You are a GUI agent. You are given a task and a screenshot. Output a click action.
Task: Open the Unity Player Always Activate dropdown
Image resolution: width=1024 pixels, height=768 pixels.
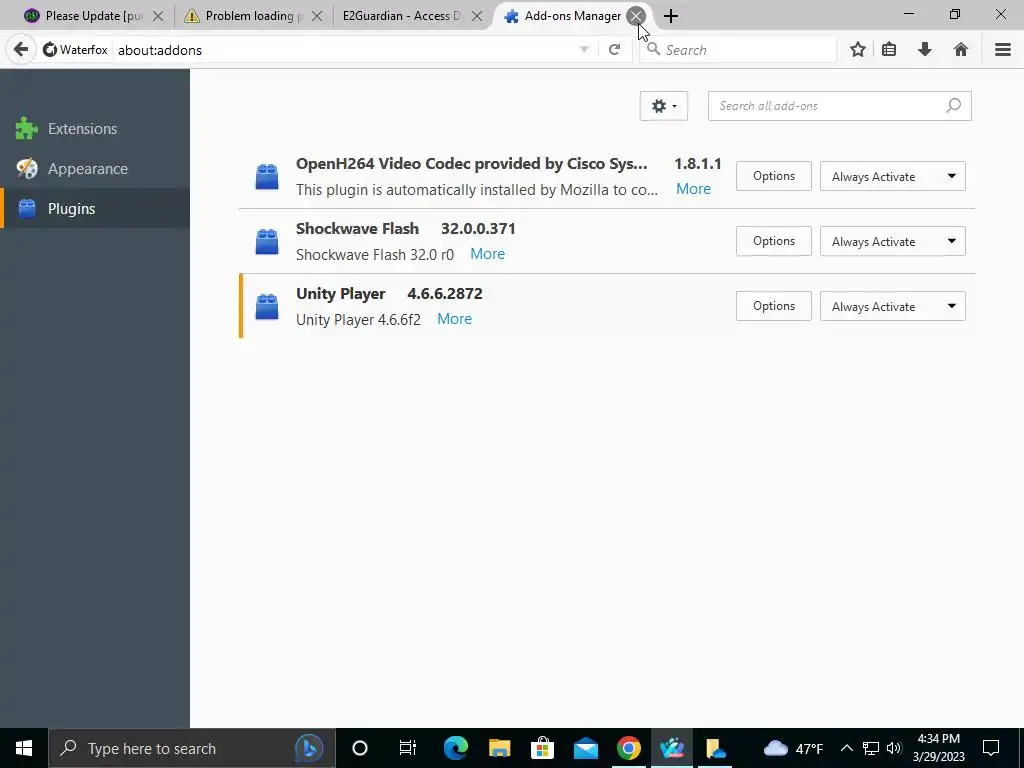pos(893,306)
